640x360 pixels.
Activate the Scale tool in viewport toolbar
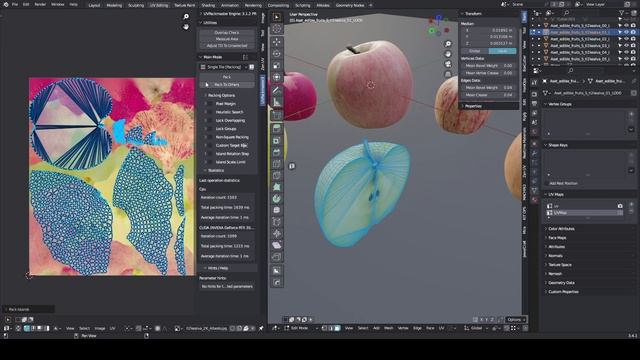[277, 65]
